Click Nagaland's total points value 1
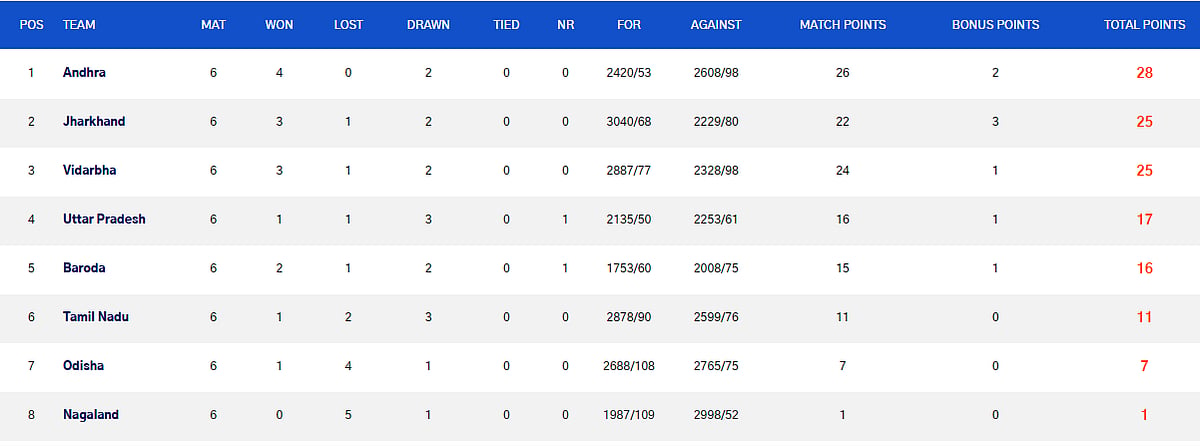 (1144, 415)
